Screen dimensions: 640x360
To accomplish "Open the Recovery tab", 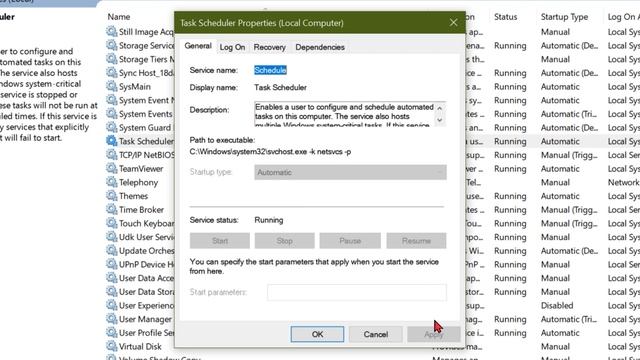I will pyautogui.click(x=269, y=47).
